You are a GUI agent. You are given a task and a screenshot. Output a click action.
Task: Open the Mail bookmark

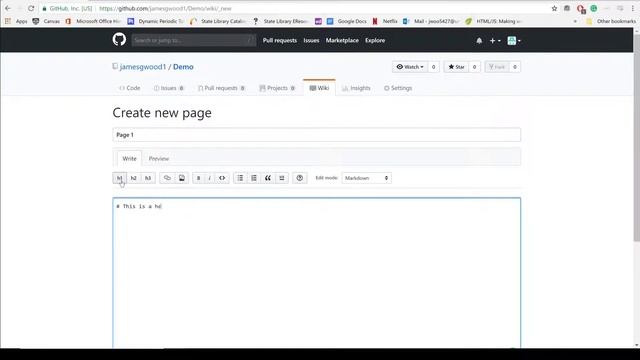click(x=431, y=21)
